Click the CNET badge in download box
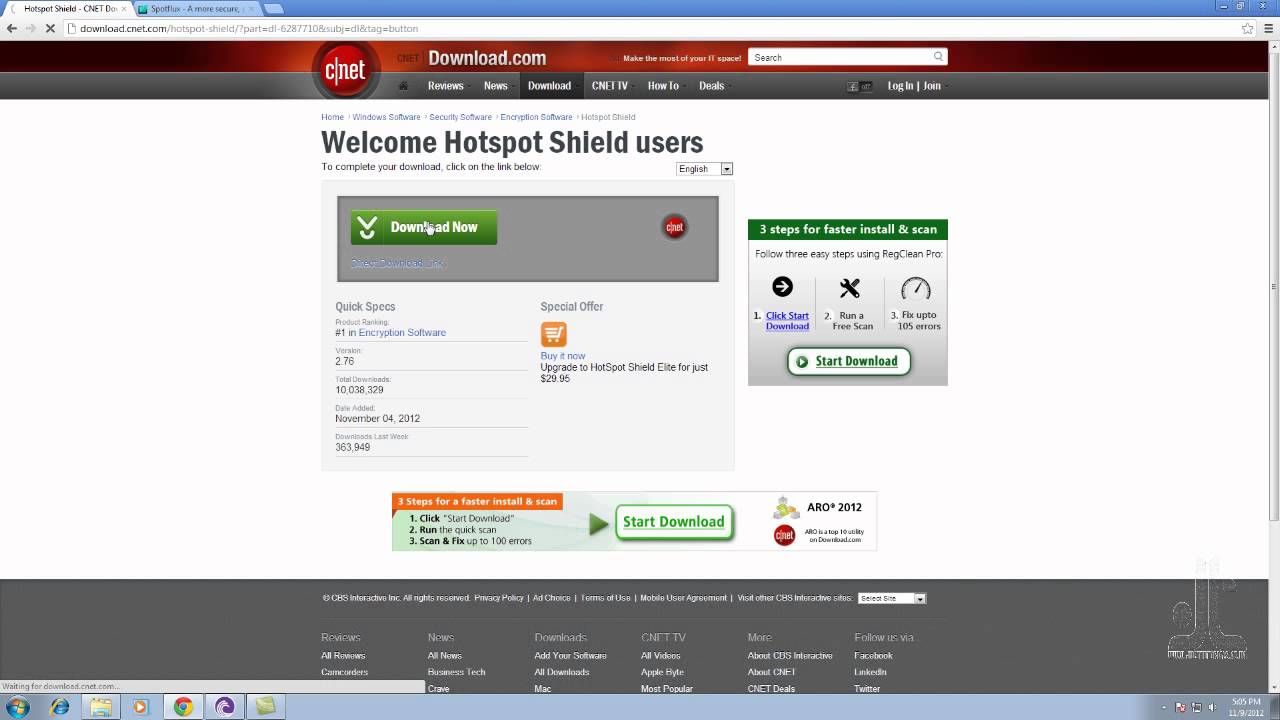 coord(675,227)
